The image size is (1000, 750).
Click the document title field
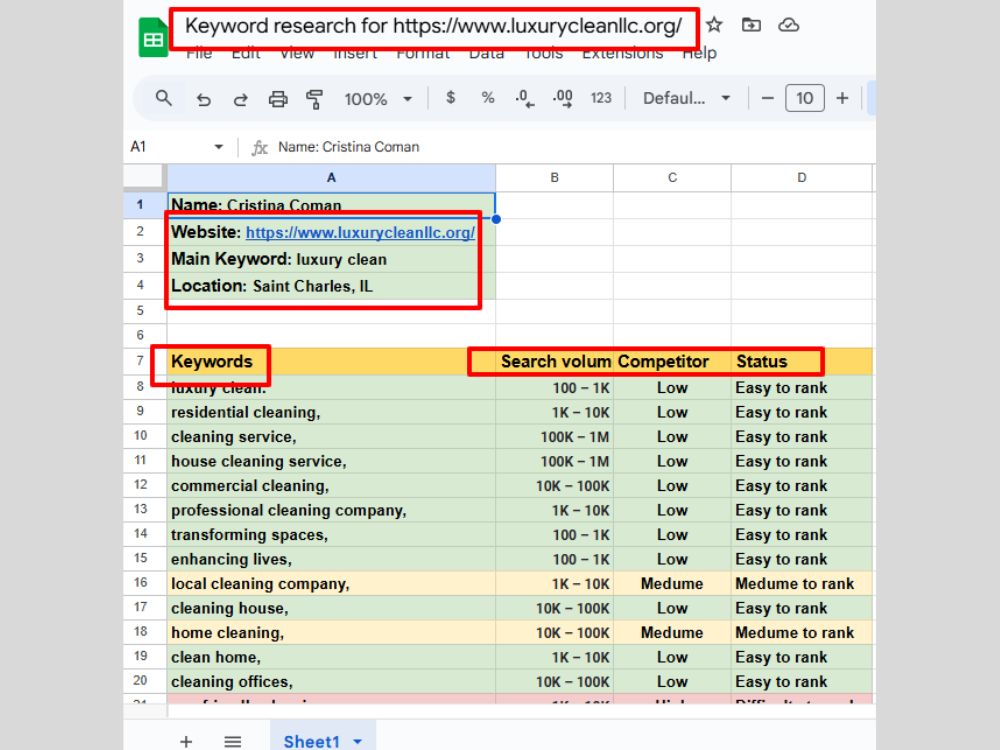pos(434,26)
